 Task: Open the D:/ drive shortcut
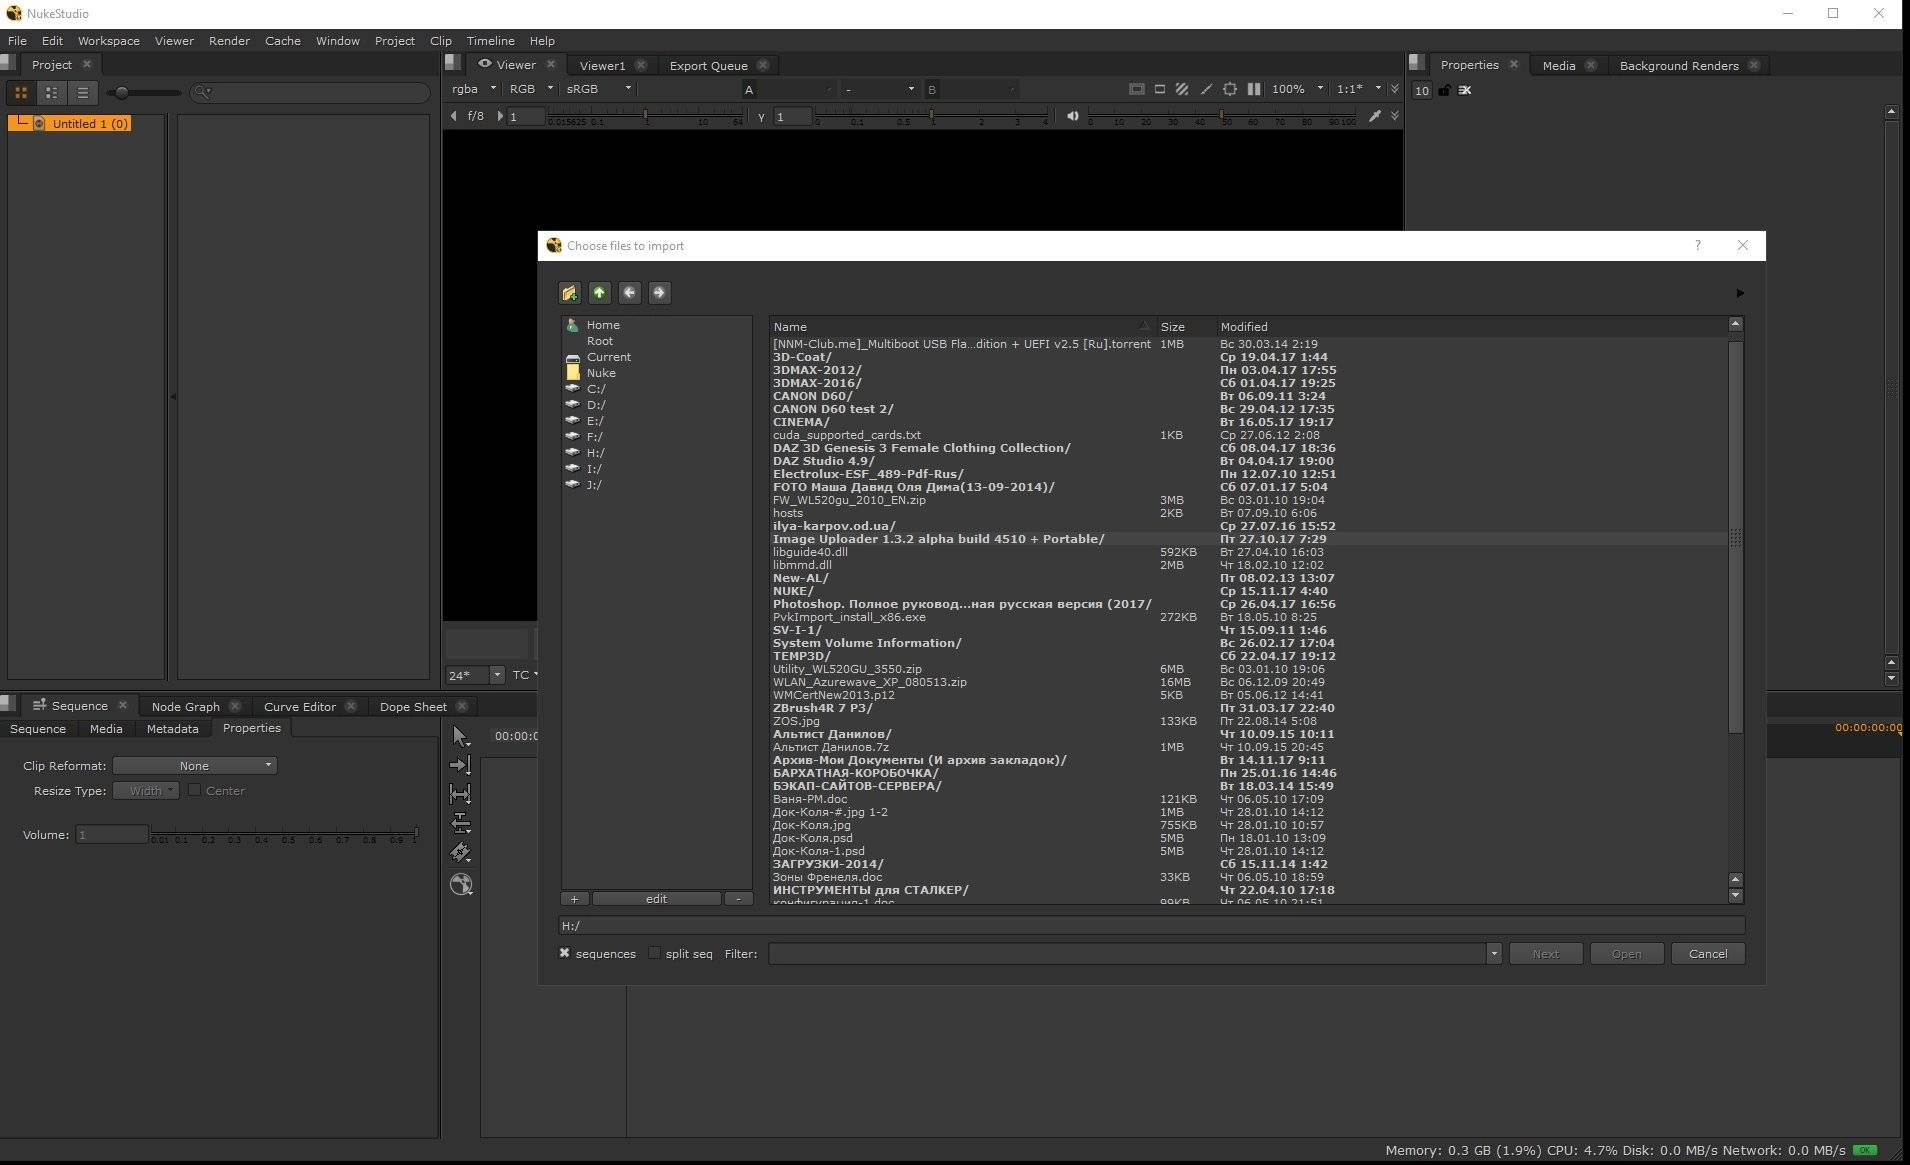pos(596,405)
